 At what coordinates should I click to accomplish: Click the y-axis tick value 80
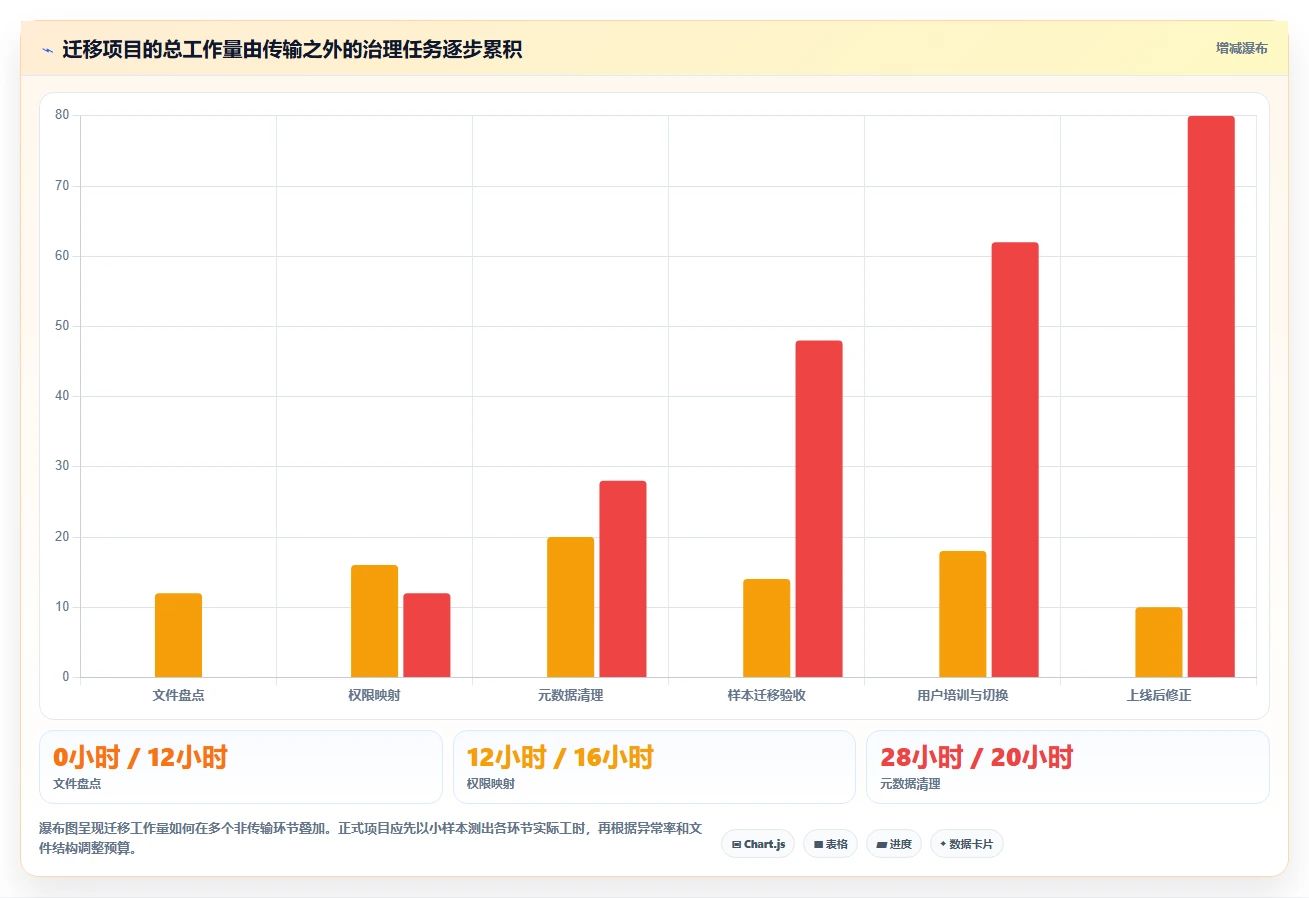pos(62,115)
